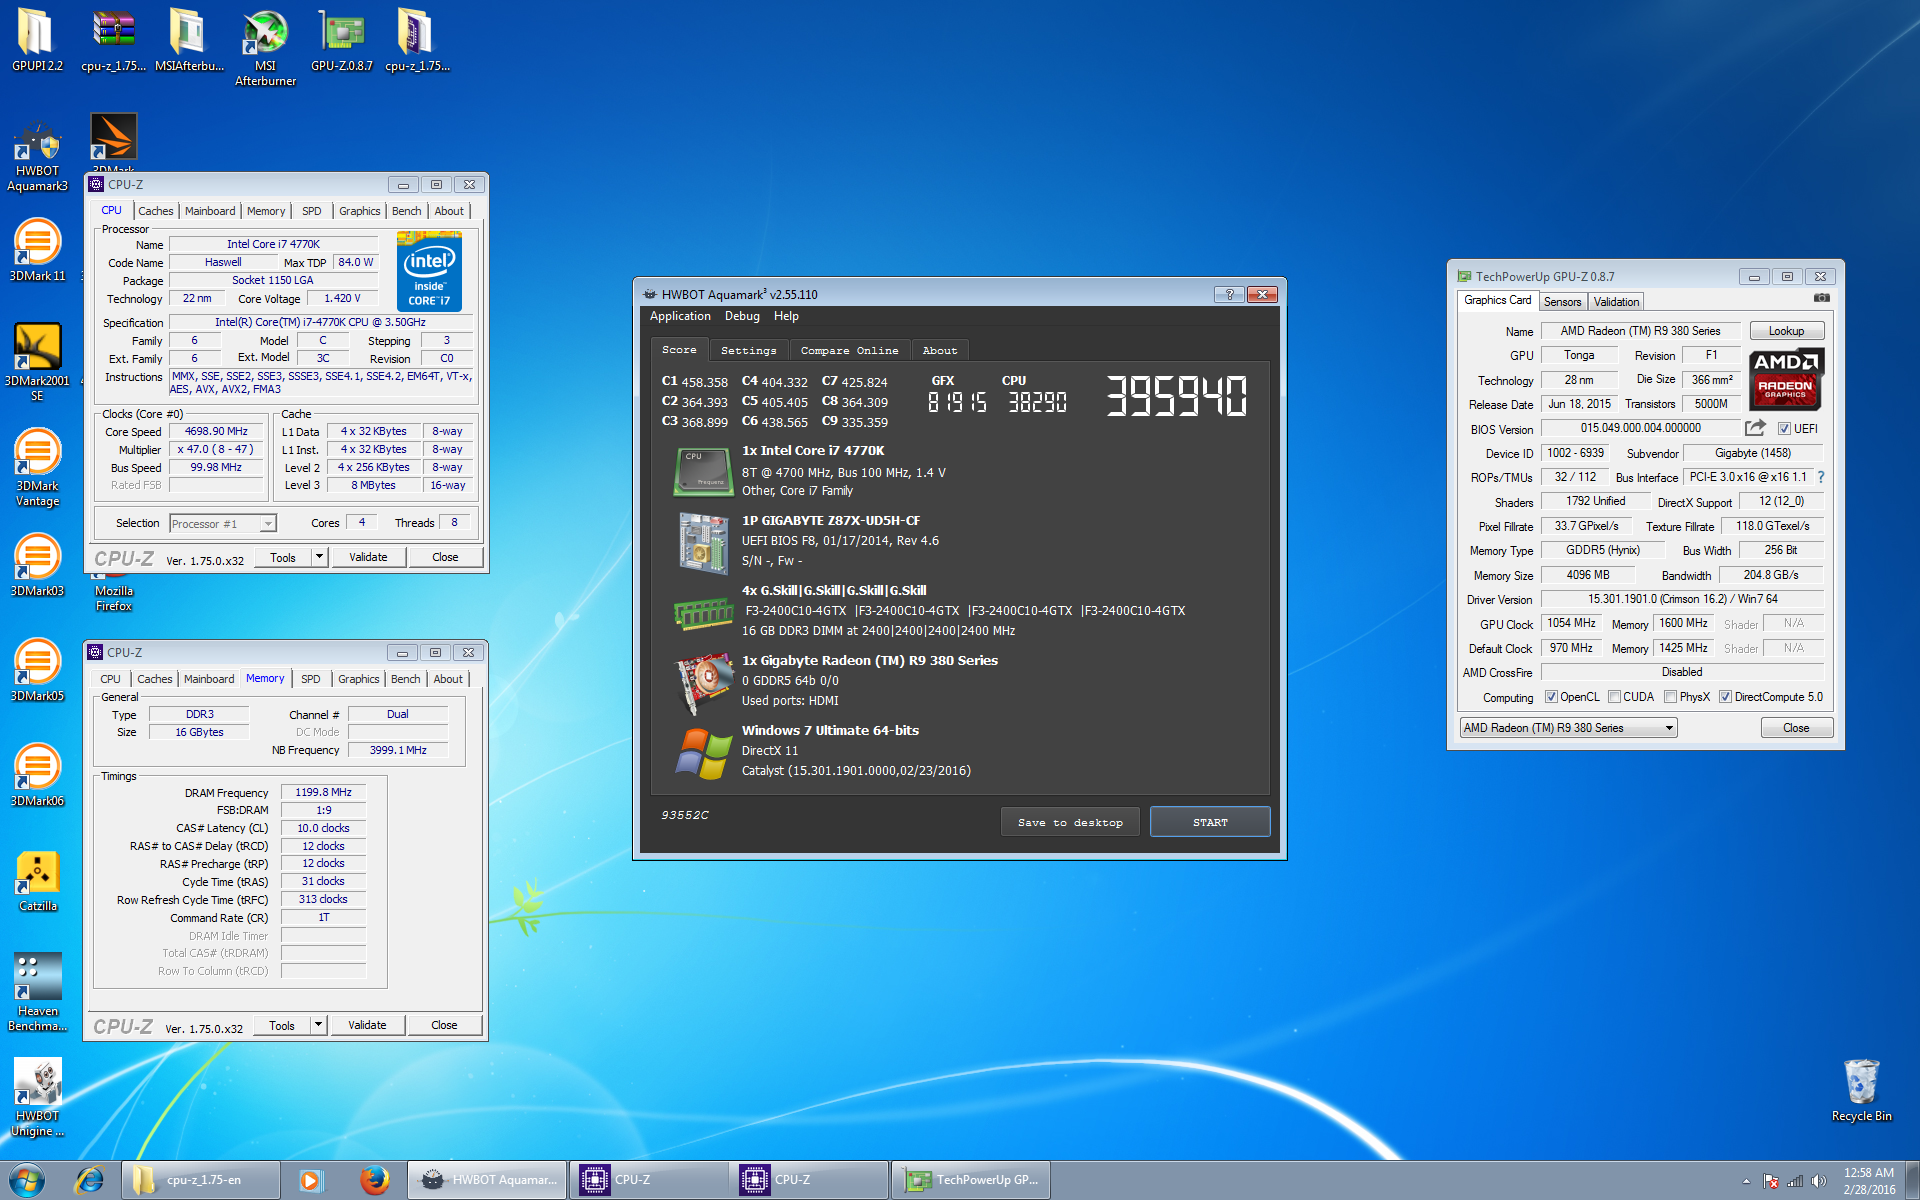Toggle OpenCL checkbox in GPU-Z
Image resolution: width=1920 pixels, height=1200 pixels.
[x=1551, y=697]
